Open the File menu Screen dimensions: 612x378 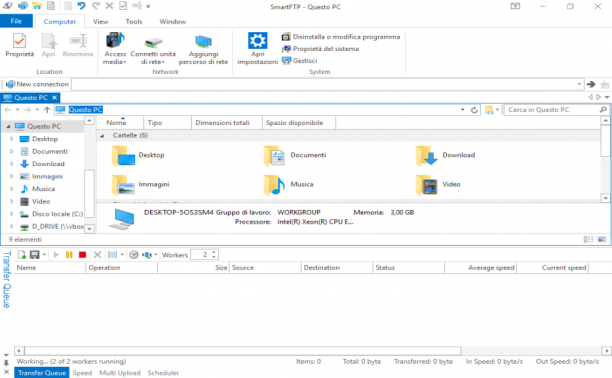(x=16, y=21)
